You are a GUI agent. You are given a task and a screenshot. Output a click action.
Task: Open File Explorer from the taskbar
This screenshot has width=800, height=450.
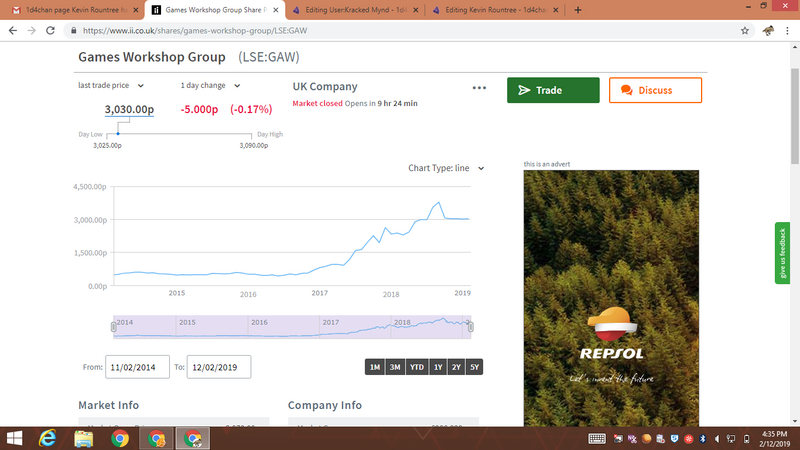[83, 438]
